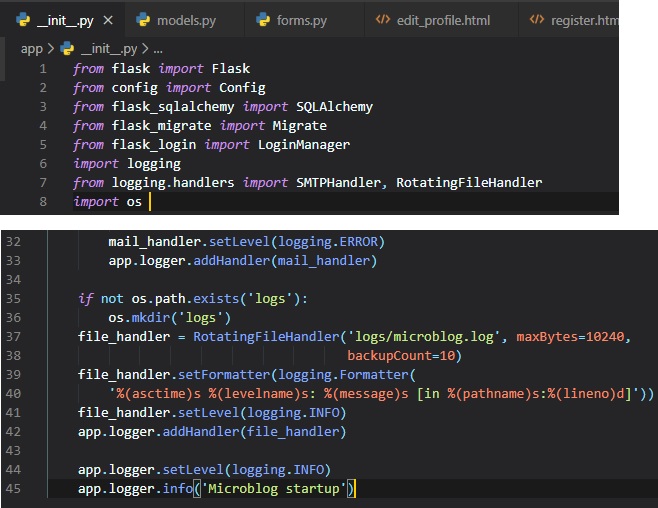
Task: Click the Python file icon in the breadcrumb
Action: (x=67, y=48)
